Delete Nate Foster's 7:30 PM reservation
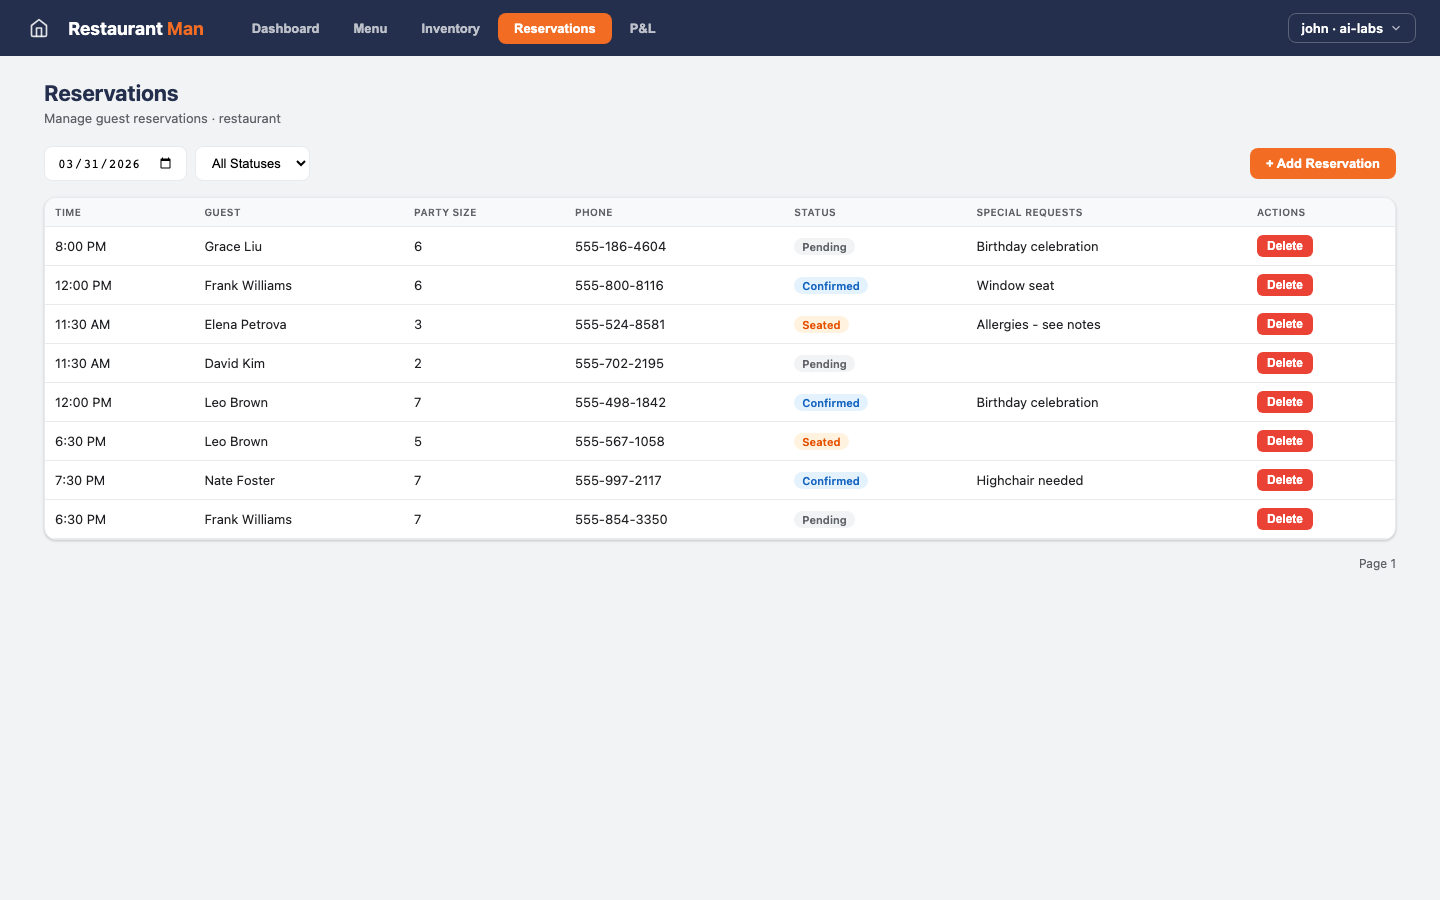This screenshot has height=900, width=1440. coord(1284,479)
